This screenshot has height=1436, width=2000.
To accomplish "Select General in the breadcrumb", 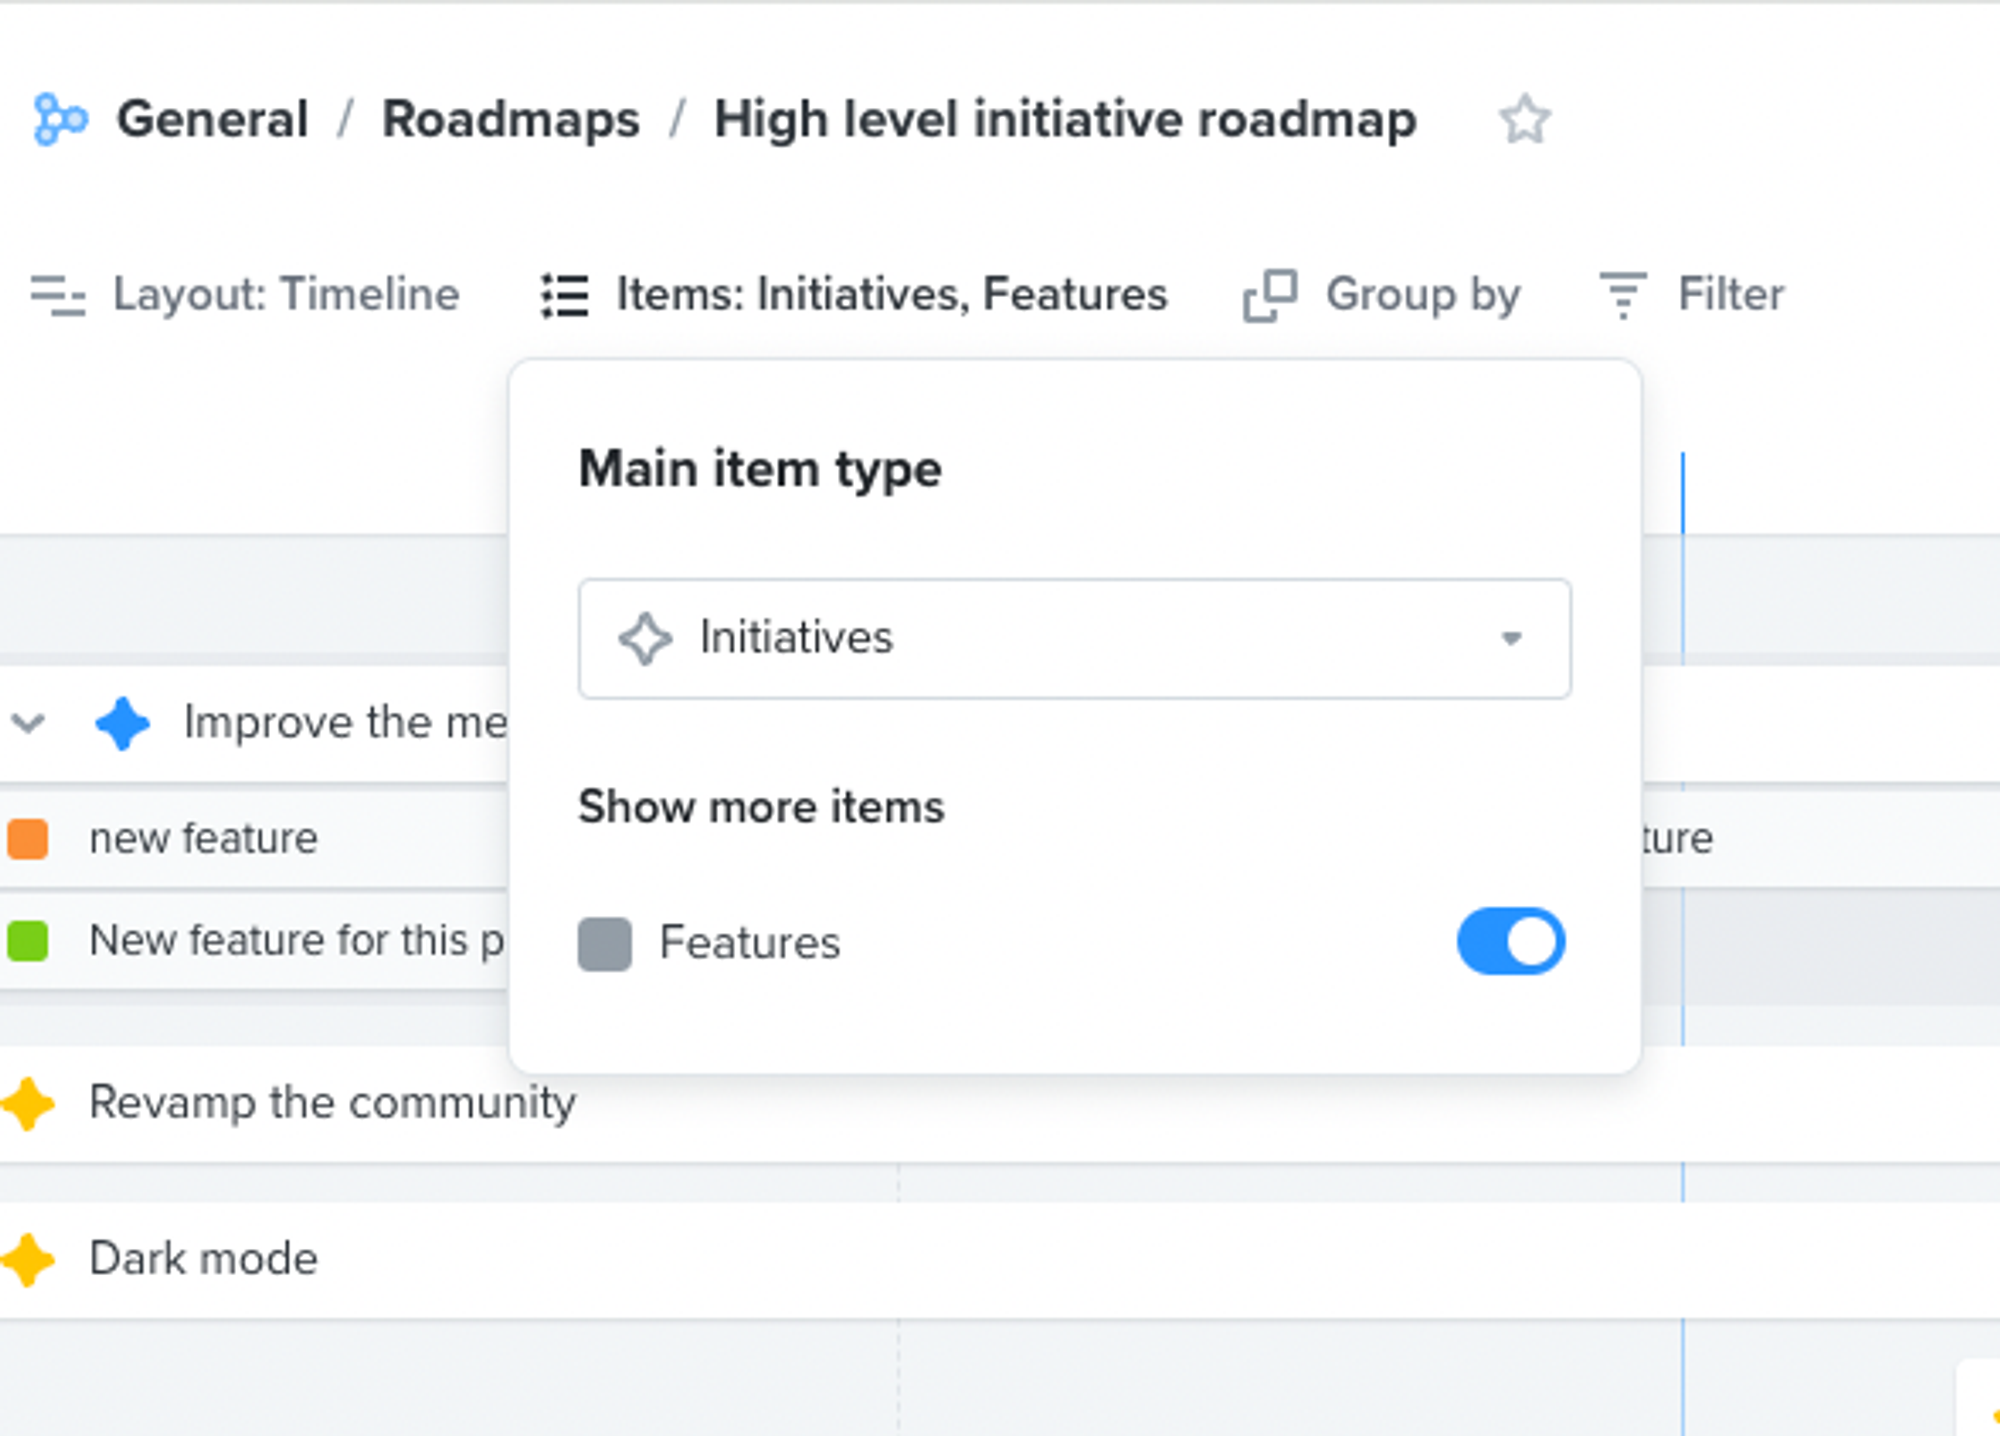I will click(212, 118).
